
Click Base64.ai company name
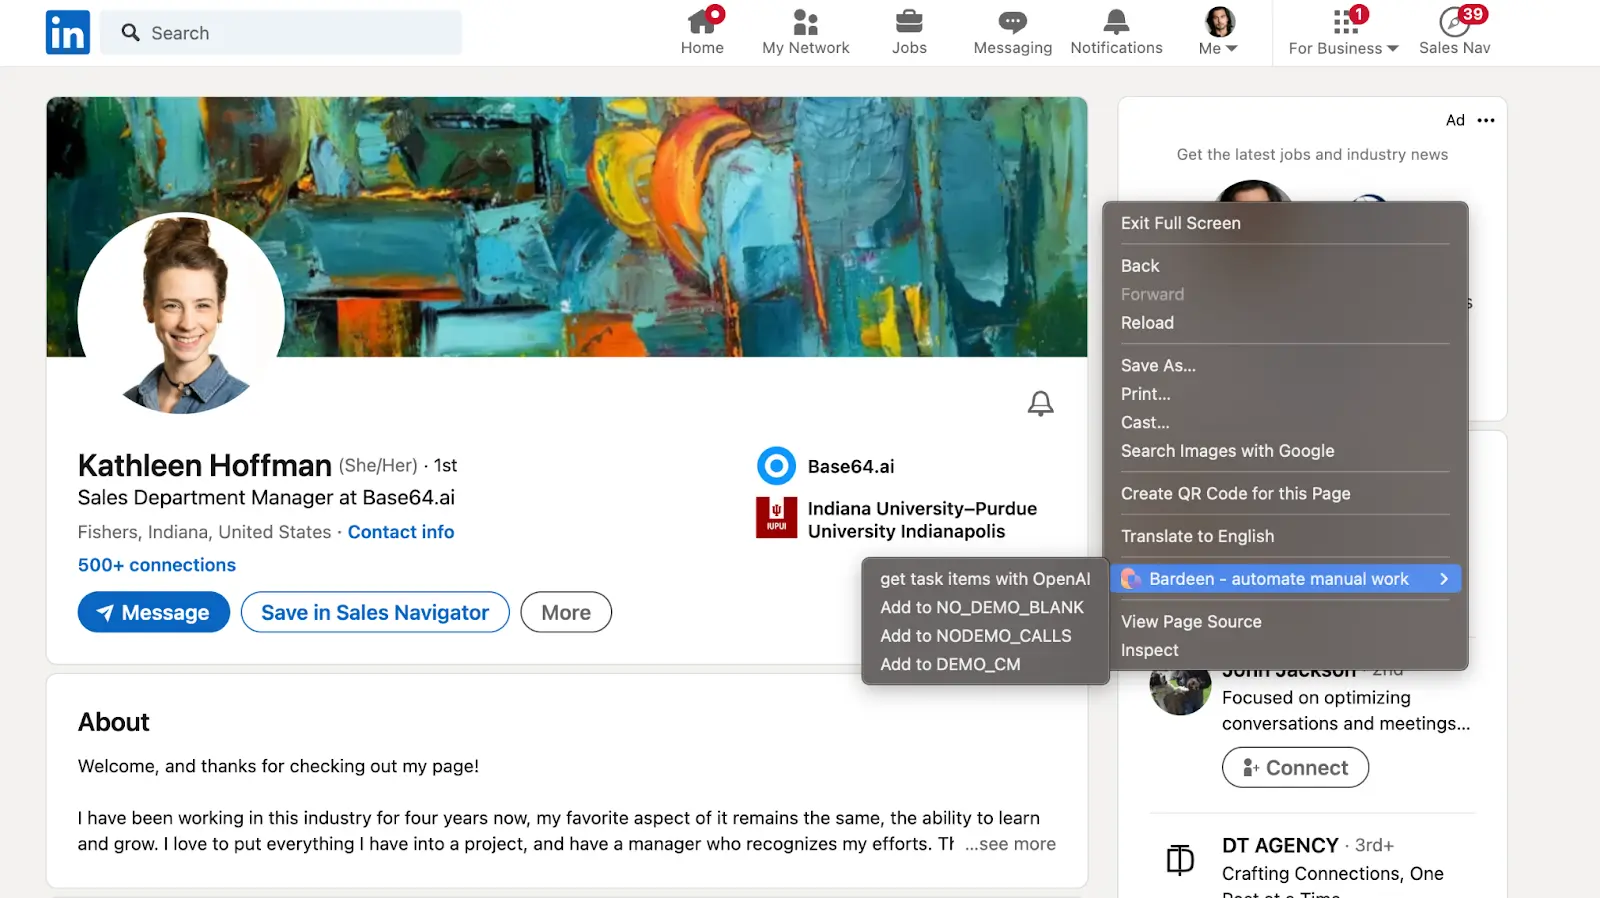point(851,467)
